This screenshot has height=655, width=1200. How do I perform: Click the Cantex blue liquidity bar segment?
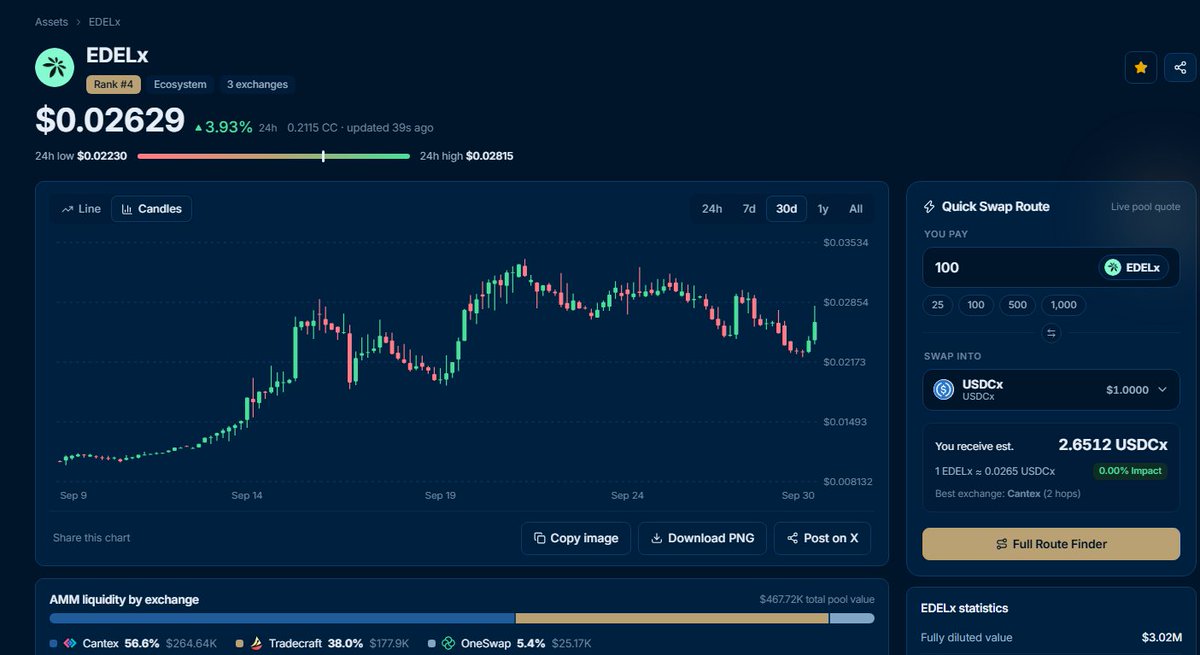tap(282, 619)
